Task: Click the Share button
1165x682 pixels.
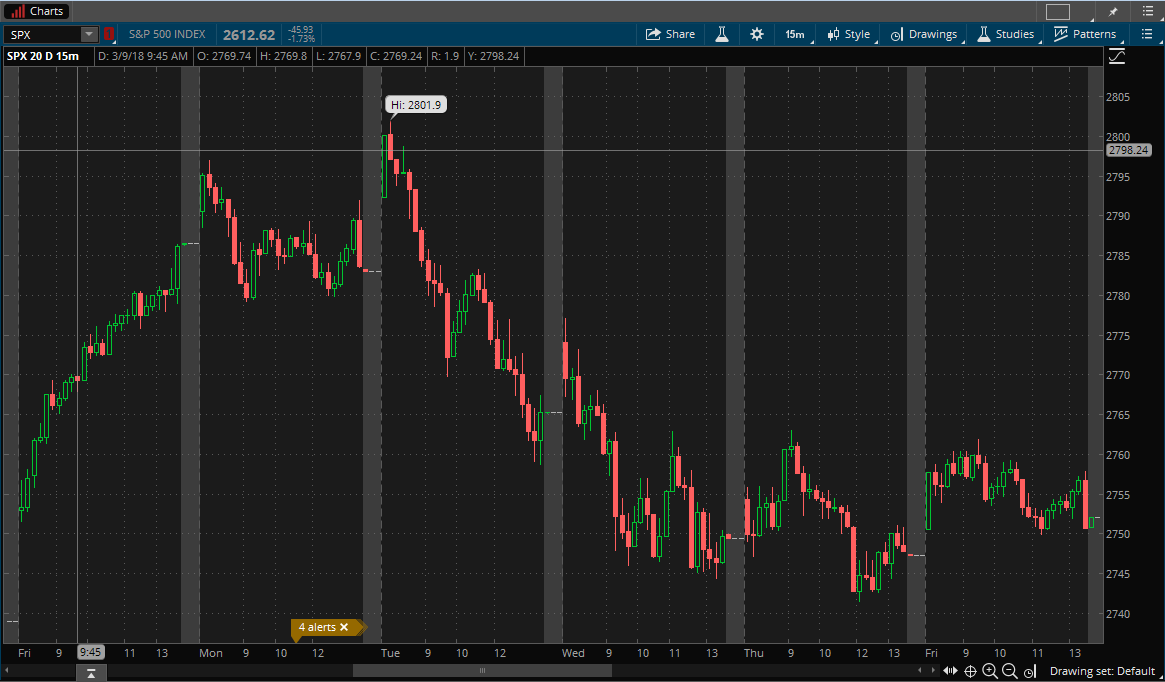Action: click(x=670, y=33)
